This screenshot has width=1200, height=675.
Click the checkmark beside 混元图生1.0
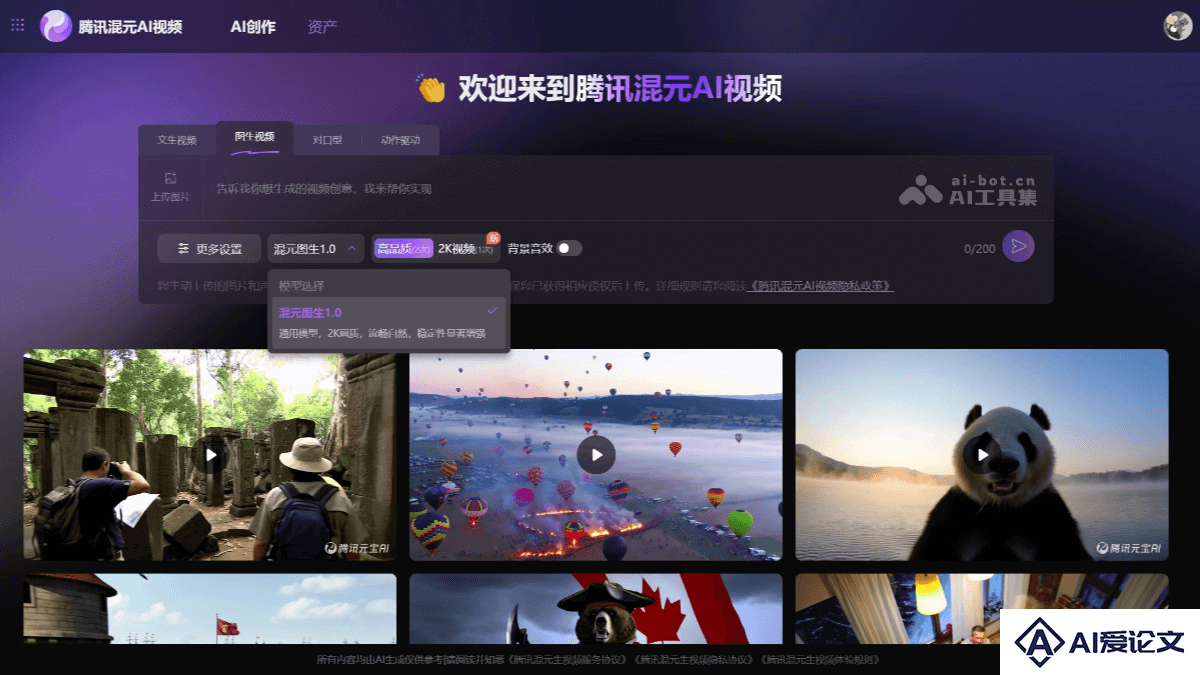point(492,312)
